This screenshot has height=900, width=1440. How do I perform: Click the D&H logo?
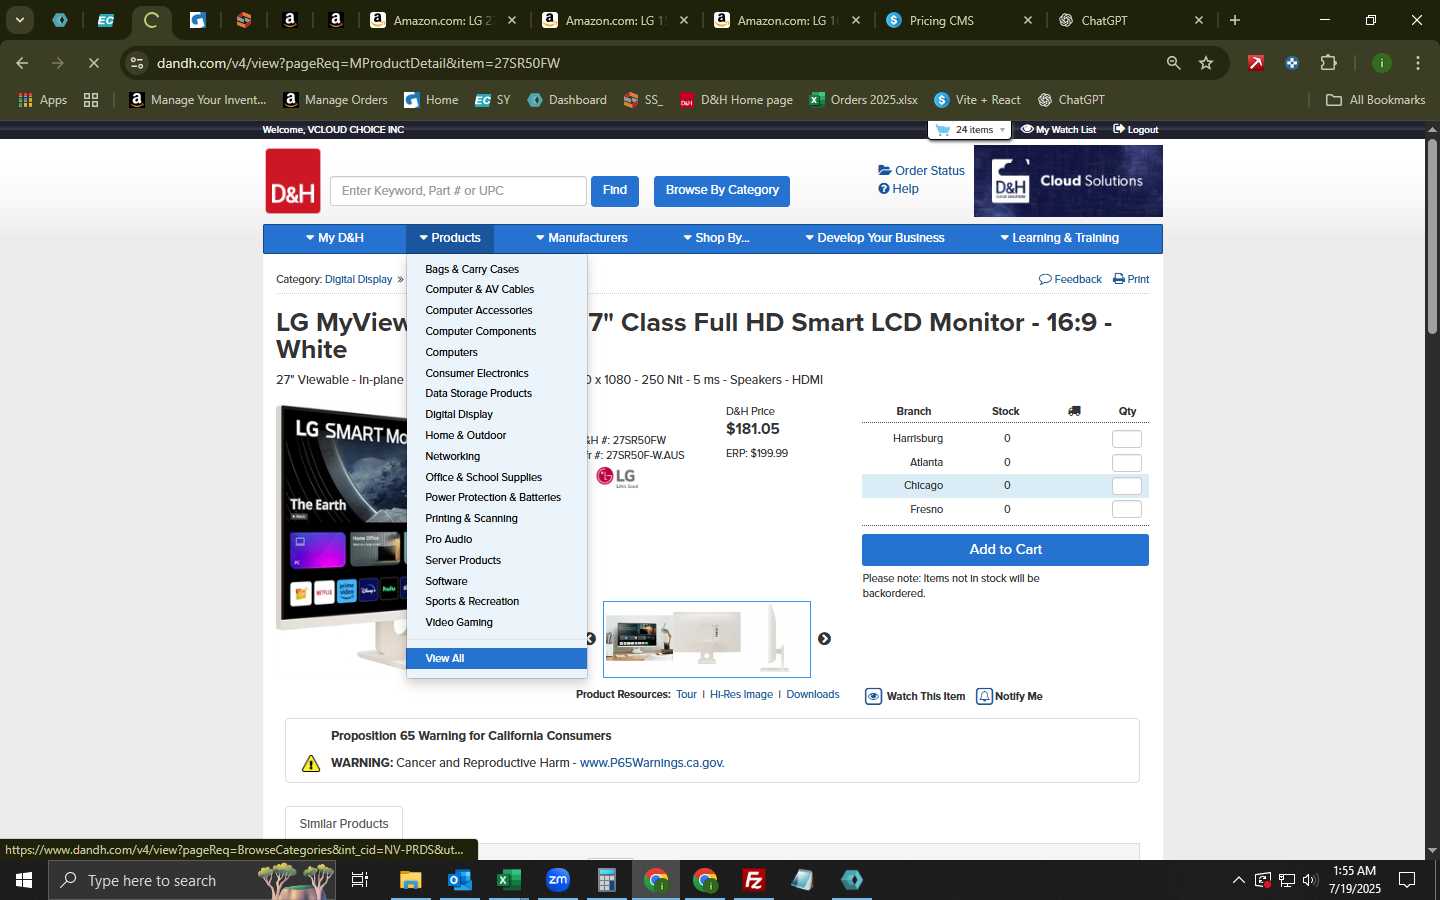pos(293,181)
